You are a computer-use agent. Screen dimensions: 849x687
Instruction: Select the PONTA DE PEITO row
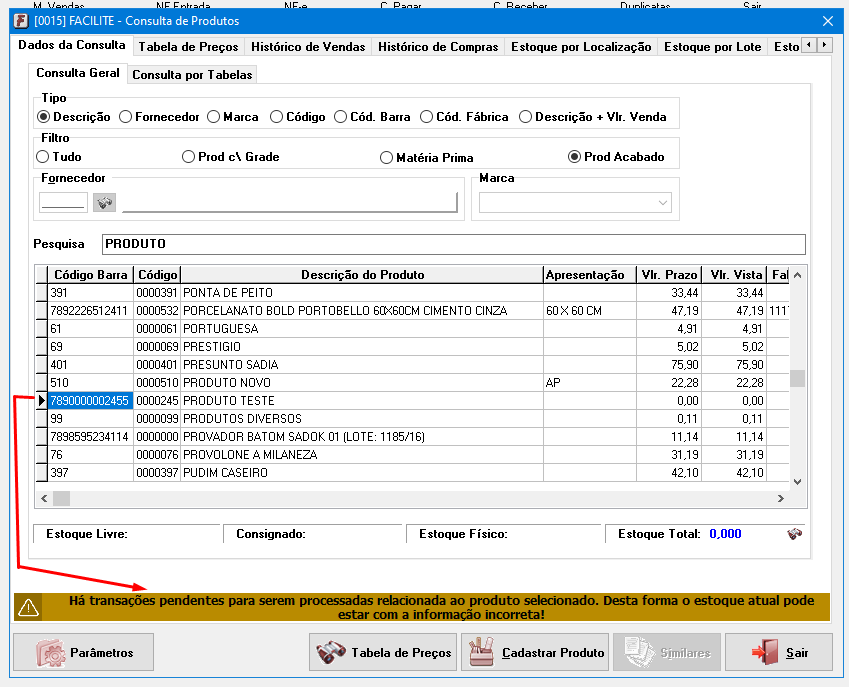412,293
